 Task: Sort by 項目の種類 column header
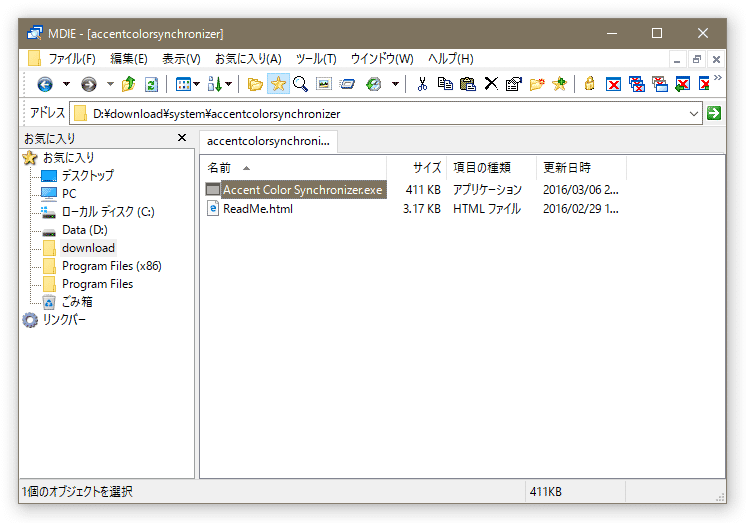[x=491, y=168]
